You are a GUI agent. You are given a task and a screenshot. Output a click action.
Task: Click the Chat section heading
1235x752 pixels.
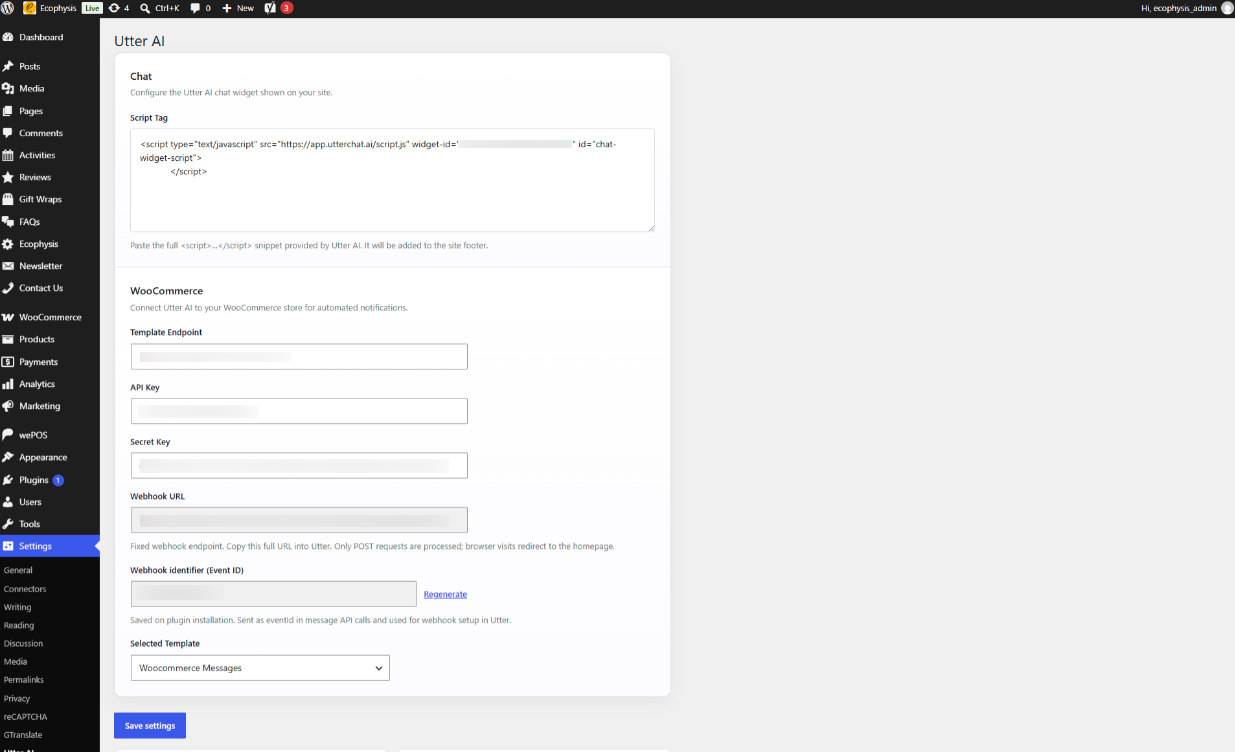pos(141,76)
